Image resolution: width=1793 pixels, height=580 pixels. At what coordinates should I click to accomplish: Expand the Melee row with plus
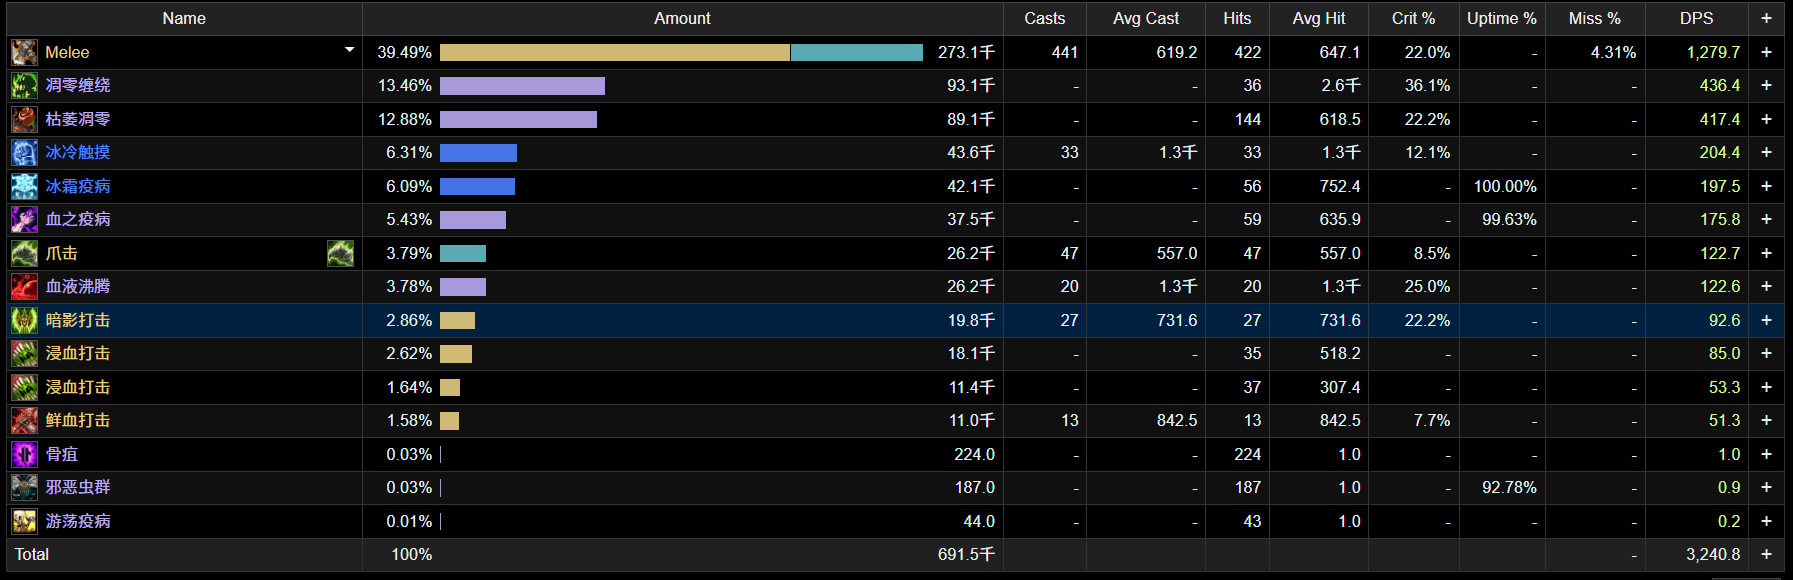(x=1766, y=52)
